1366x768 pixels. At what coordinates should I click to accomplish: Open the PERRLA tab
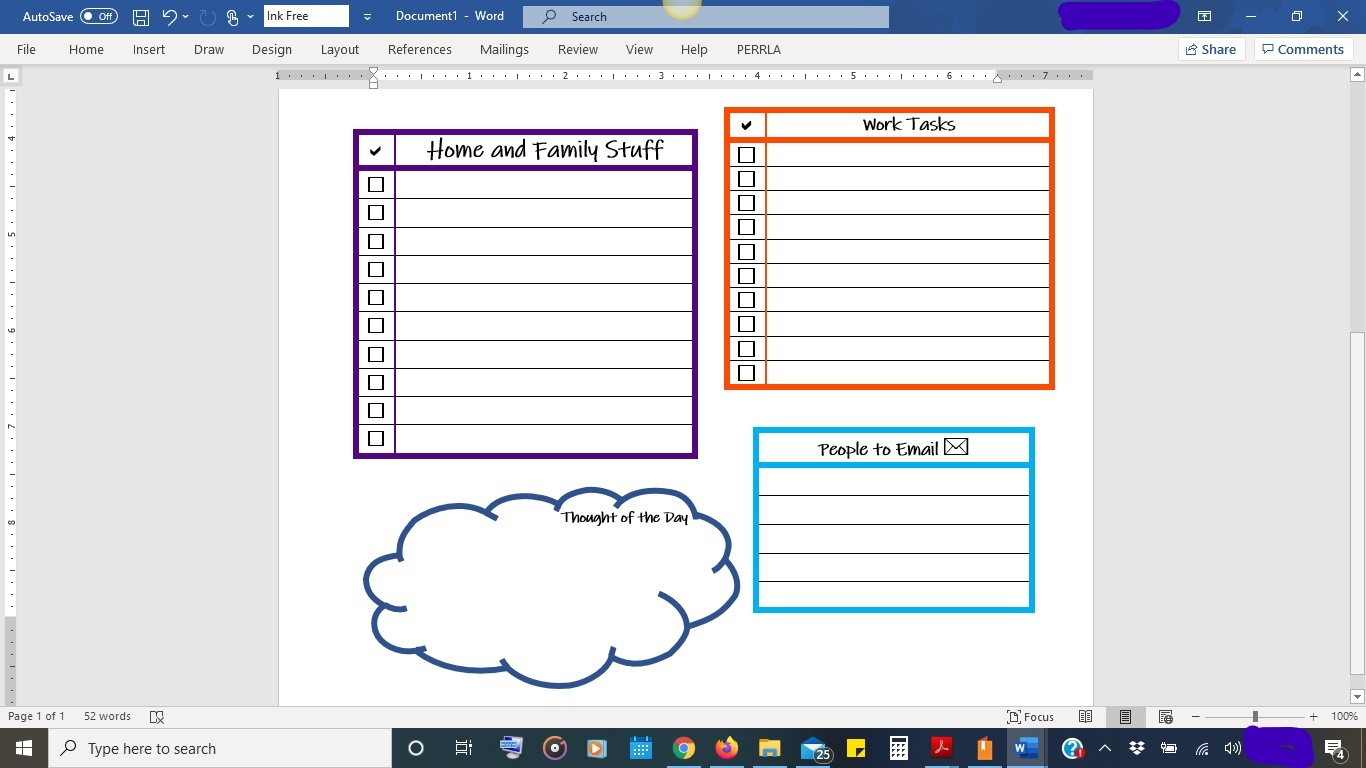[x=758, y=49]
